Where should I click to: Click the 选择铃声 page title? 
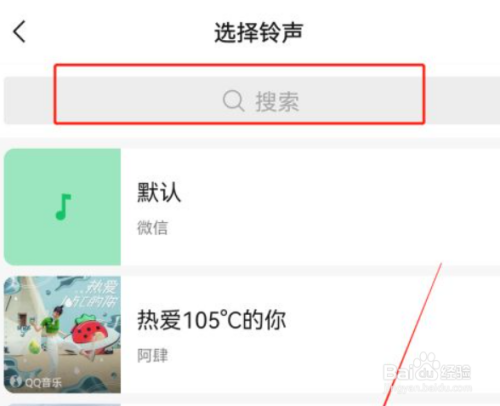point(258,32)
